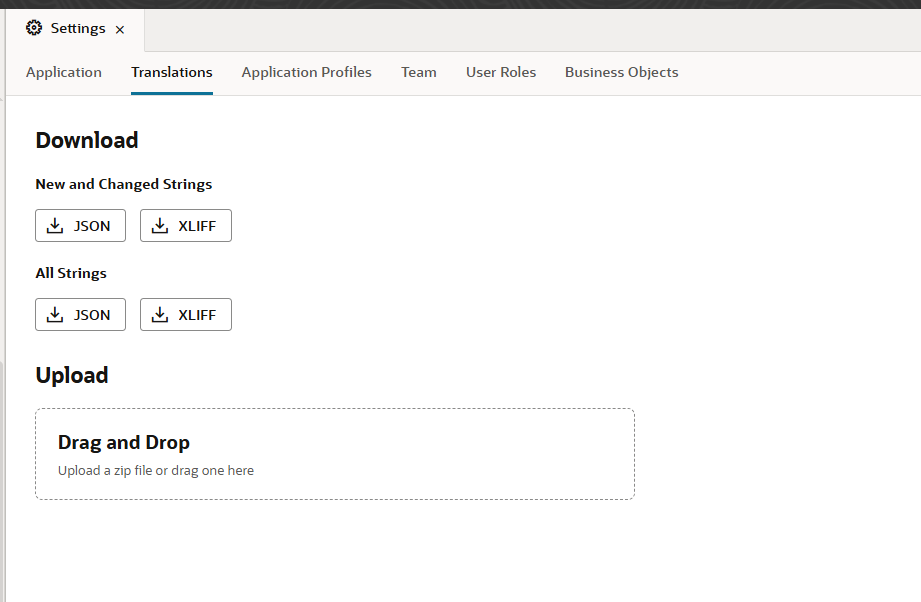Image resolution: width=921 pixels, height=602 pixels.
Task: Click the 'Upload a zip file' text
Action: click(156, 470)
